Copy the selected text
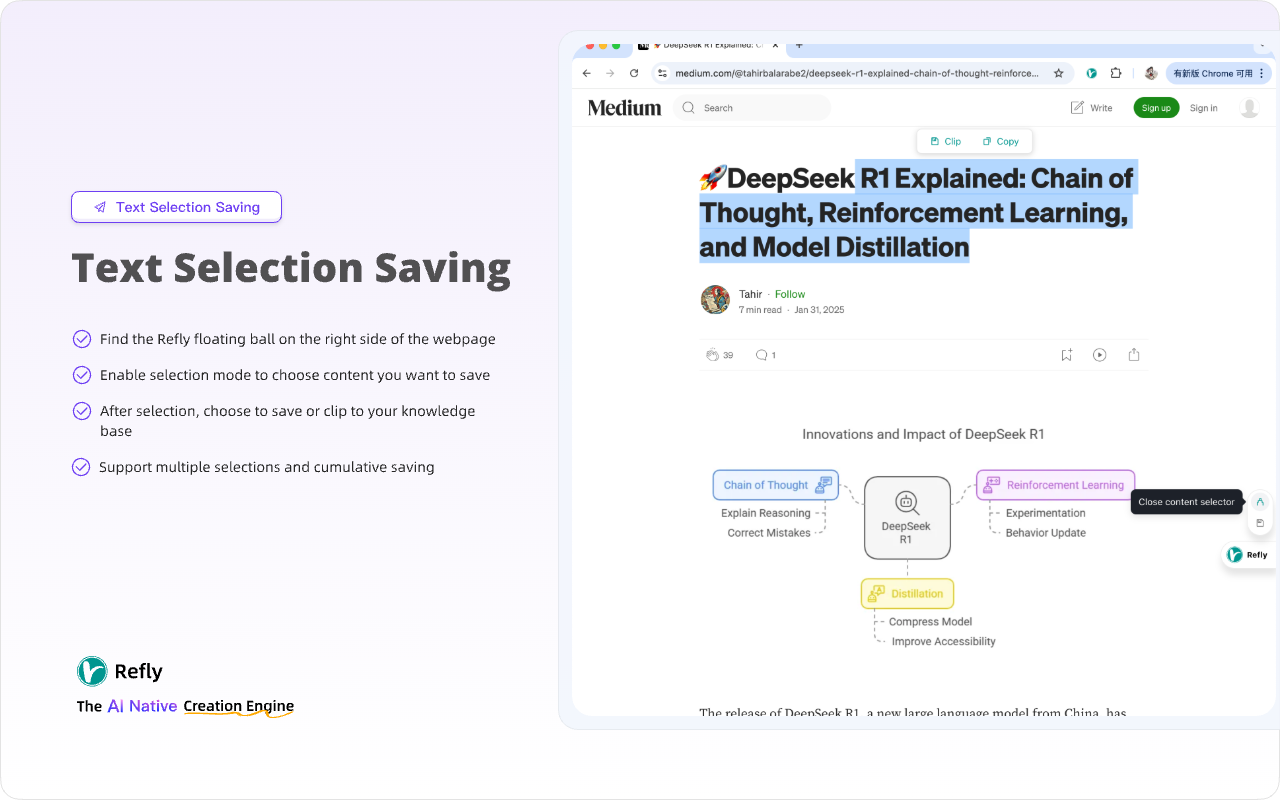This screenshot has width=1280, height=800. [1000, 142]
